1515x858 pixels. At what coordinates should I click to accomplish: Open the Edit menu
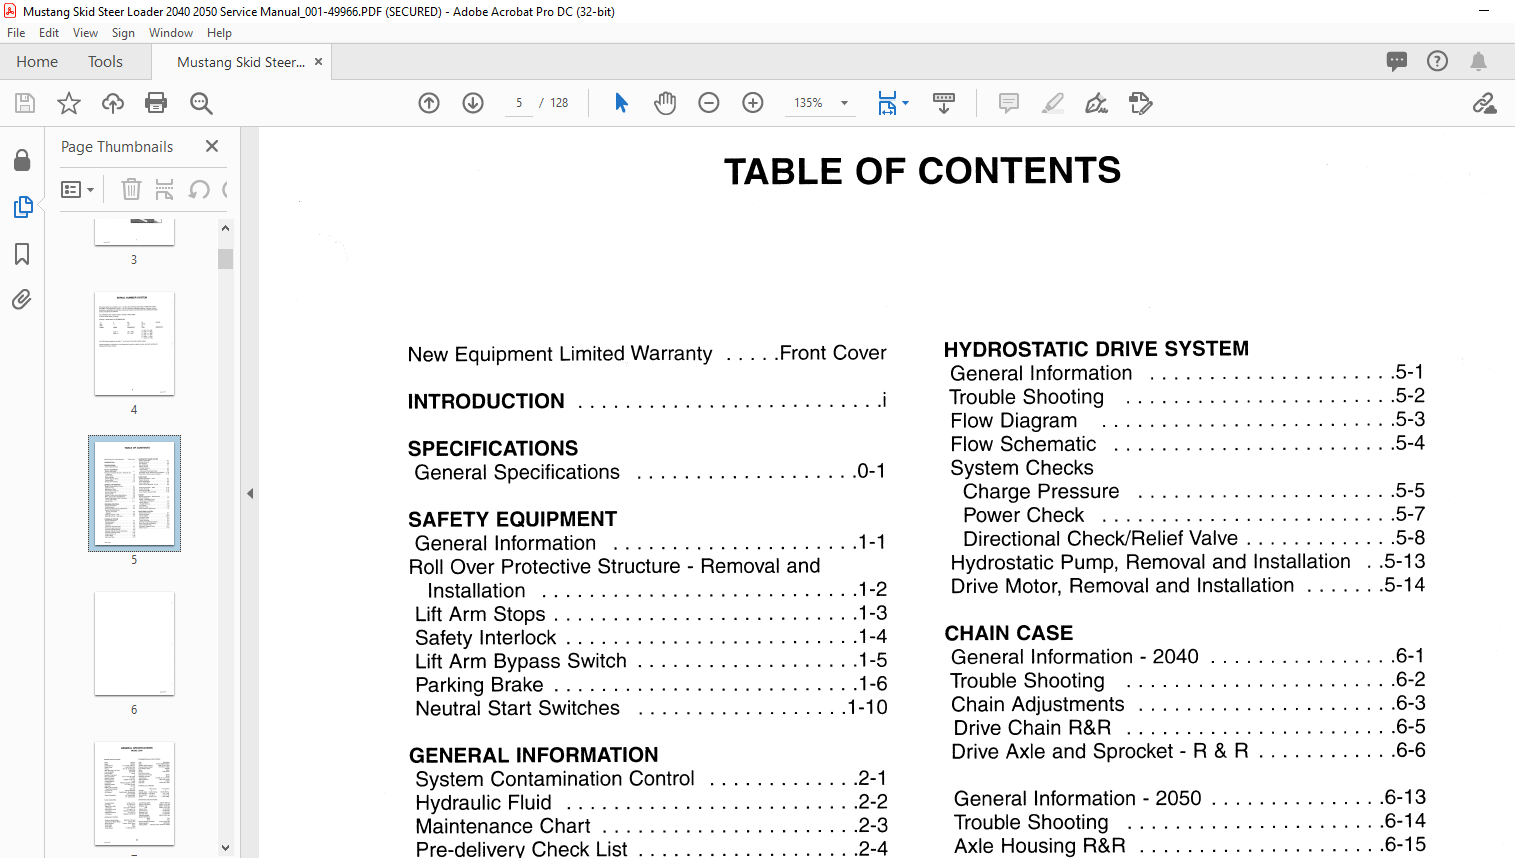49,33
